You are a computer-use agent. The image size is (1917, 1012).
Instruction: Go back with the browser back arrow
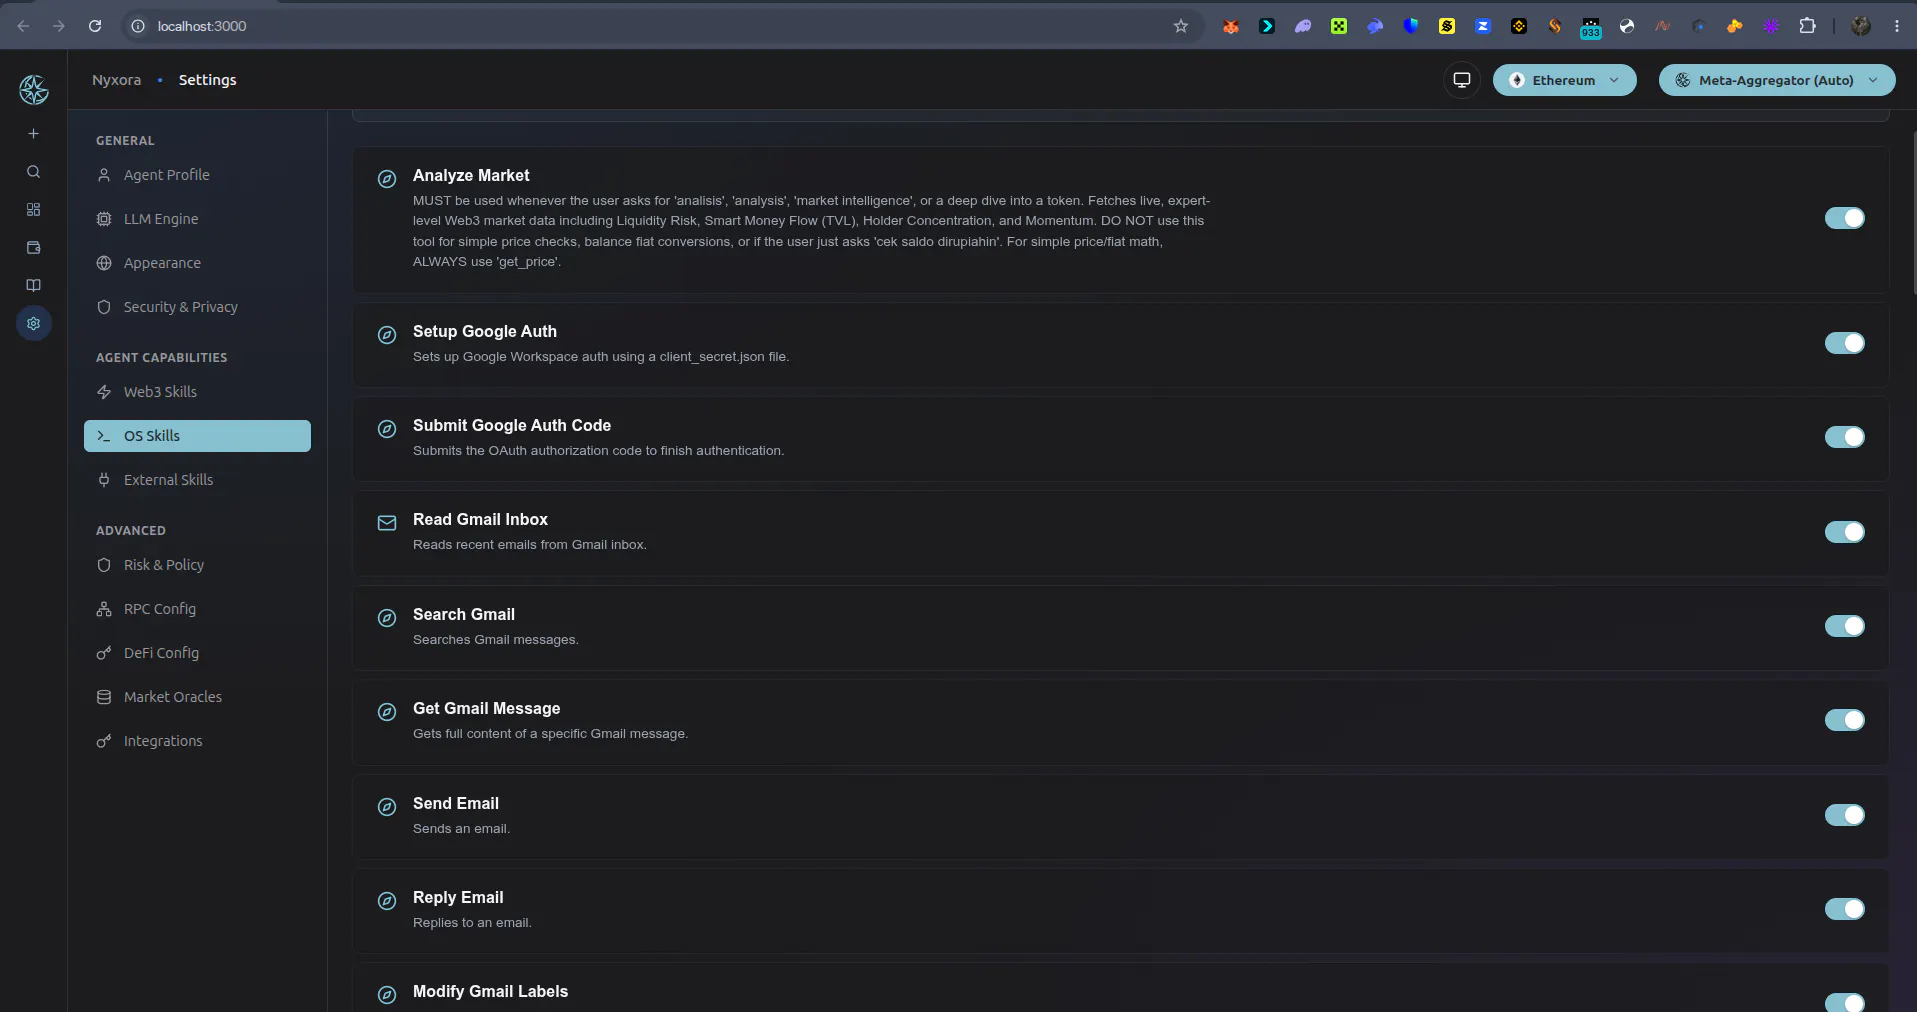coord(23,26)
